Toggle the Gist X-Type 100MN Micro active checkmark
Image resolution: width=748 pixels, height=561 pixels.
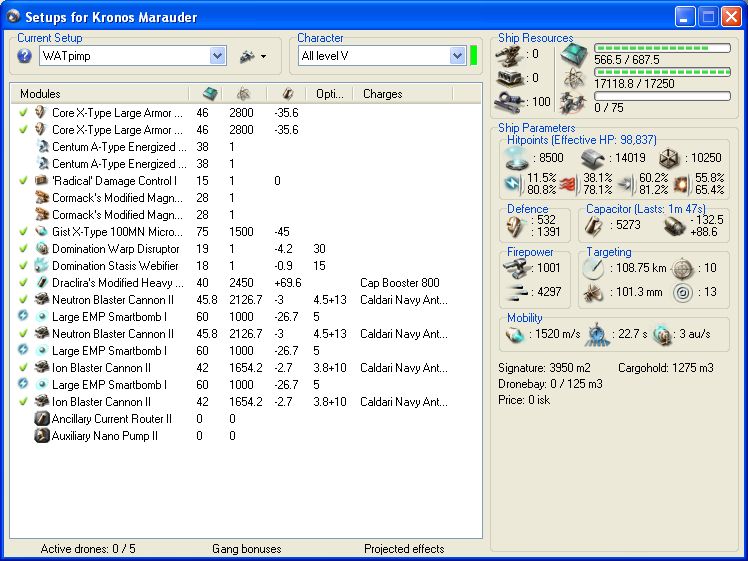[23, 232]
